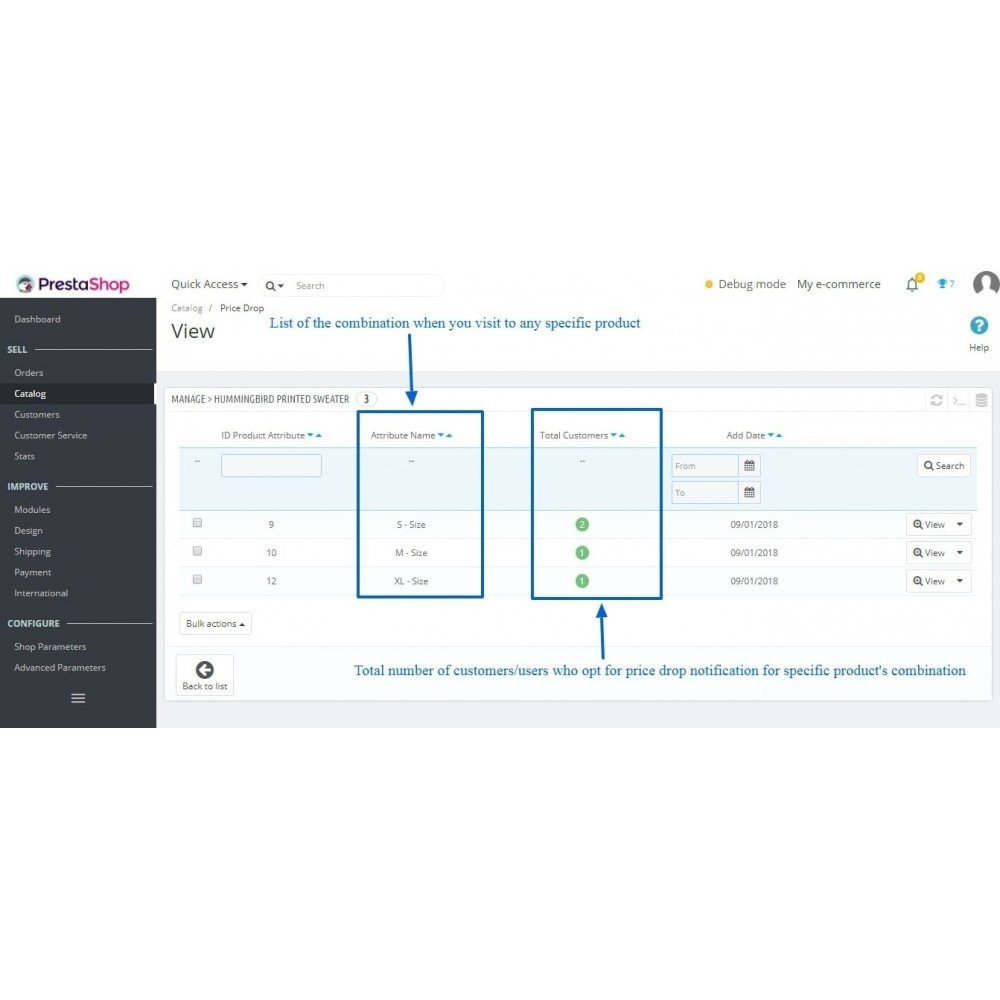Sort Attribute Name descending

441,435
